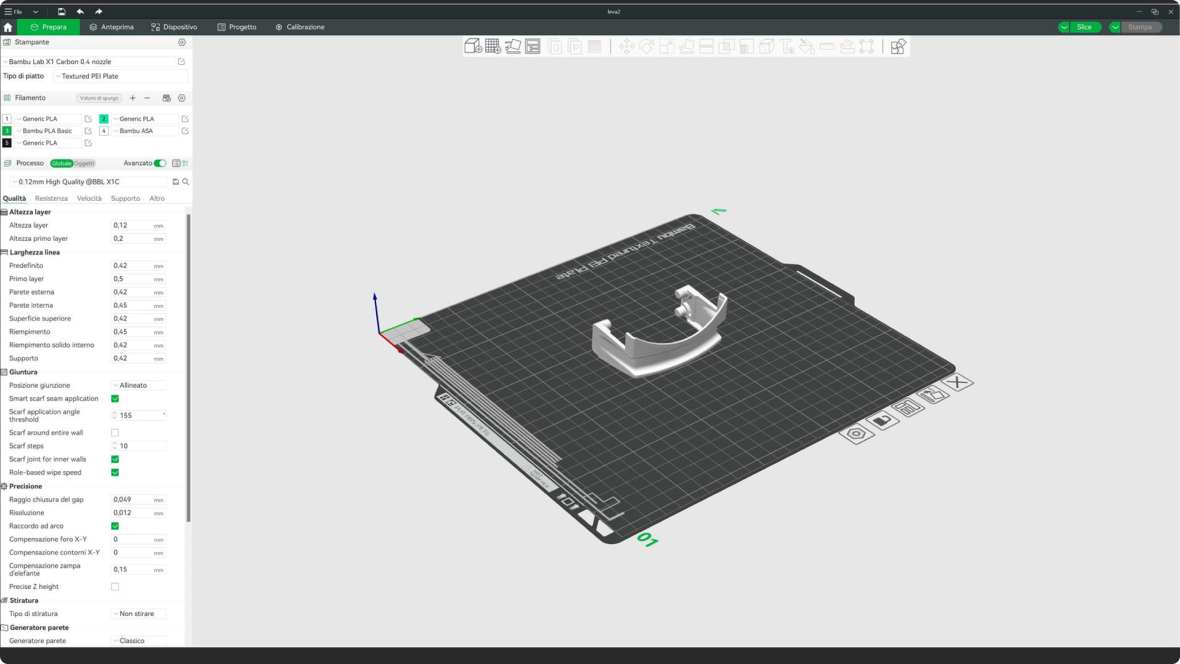This screenshot has width=1180, height=664.
Task: Add a filament with the plus icon
Action: 132,98
